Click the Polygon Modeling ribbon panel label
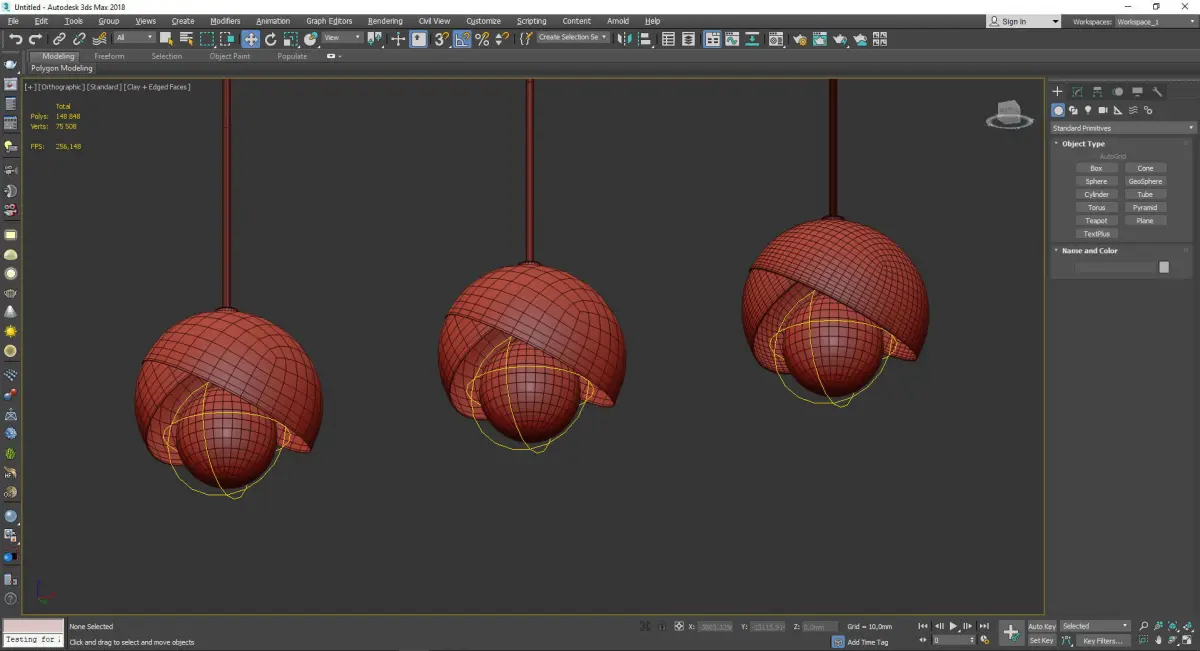 (x=62, y=69)
